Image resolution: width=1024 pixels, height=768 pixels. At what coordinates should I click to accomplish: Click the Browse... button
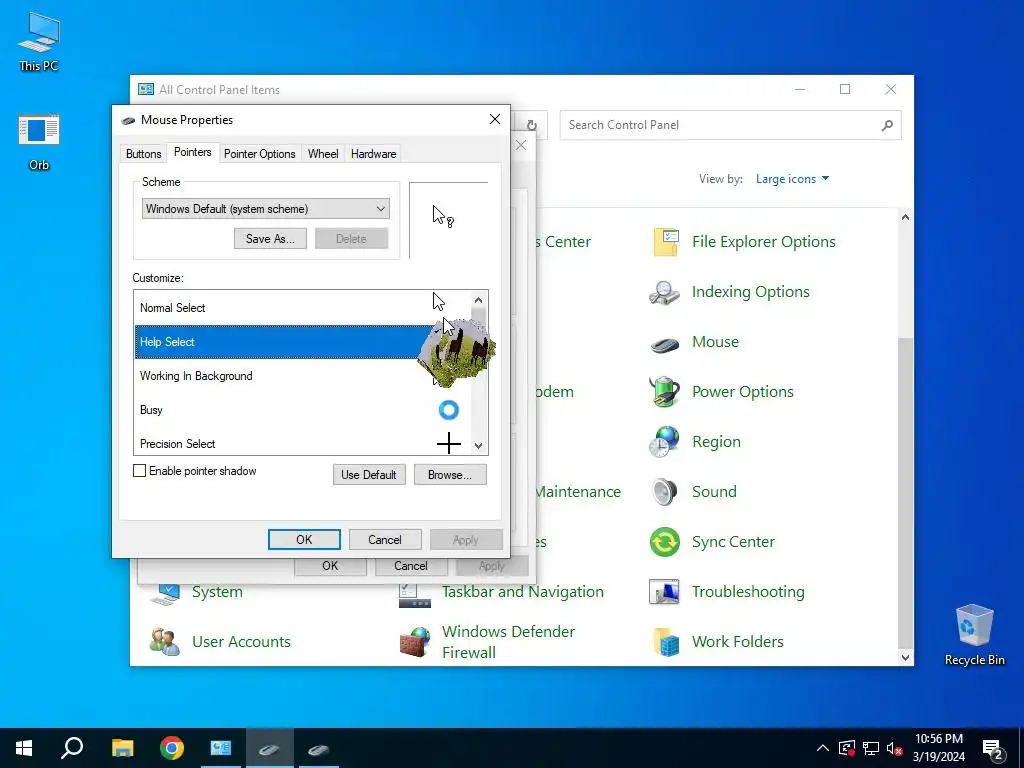coord(450,475)
